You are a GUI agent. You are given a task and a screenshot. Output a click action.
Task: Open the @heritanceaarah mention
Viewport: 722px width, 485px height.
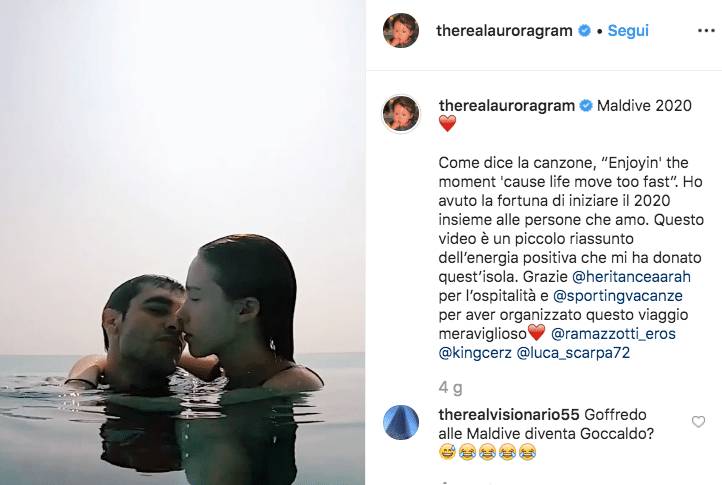coord(631,277)
